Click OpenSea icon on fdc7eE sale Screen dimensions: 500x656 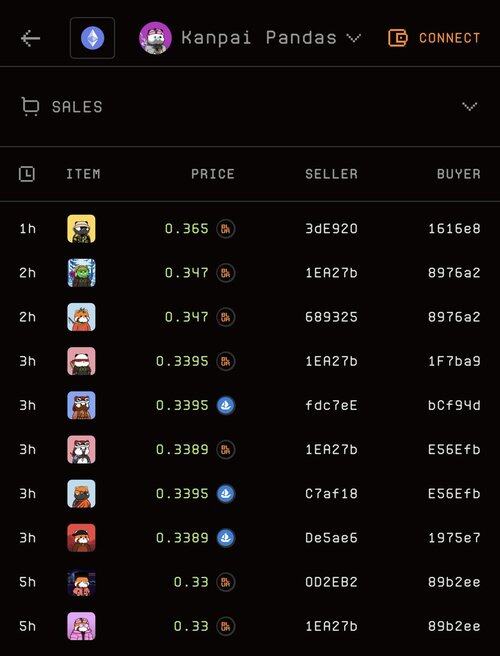point(226,405)
